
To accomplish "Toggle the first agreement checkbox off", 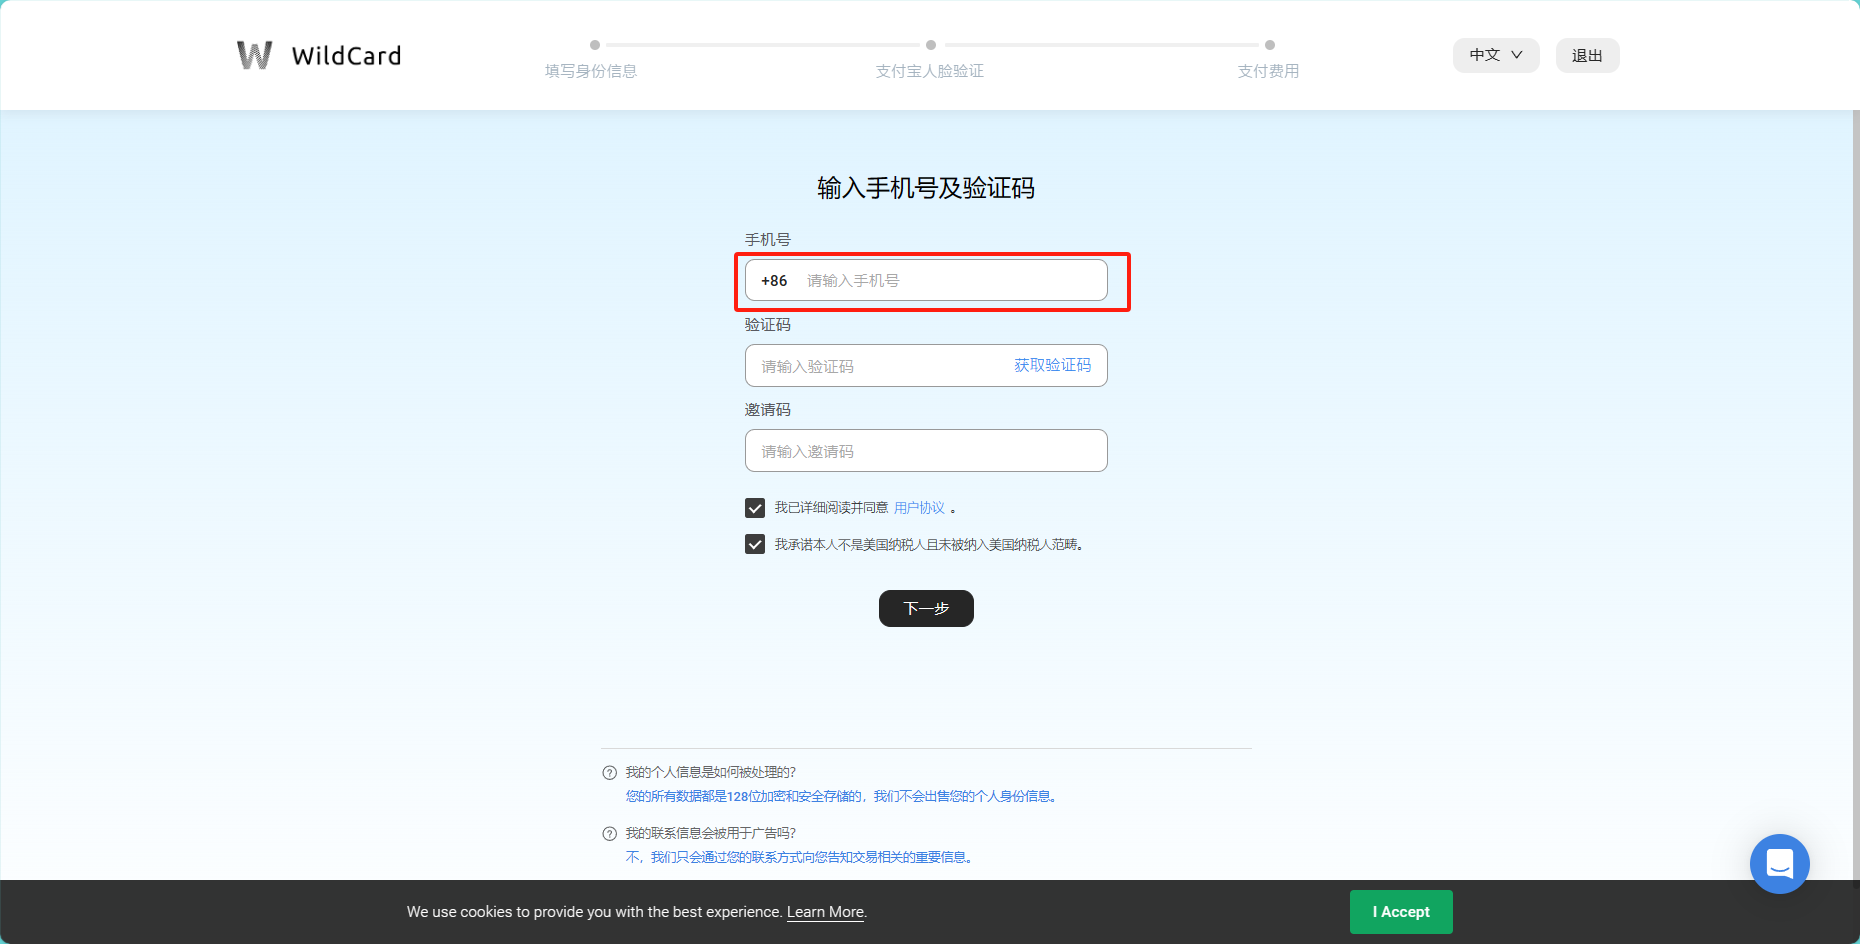I will pyautogui.click(x=755, y=507).
